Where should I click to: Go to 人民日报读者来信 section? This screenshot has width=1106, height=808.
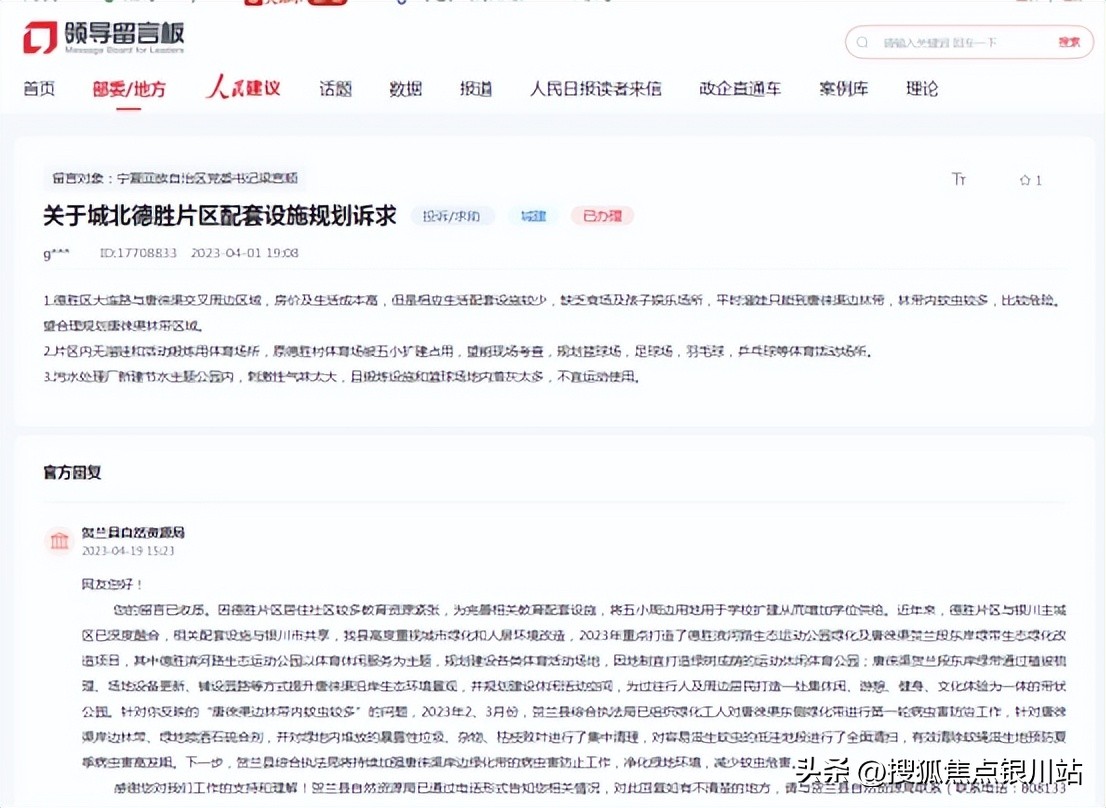pos(595,89)
